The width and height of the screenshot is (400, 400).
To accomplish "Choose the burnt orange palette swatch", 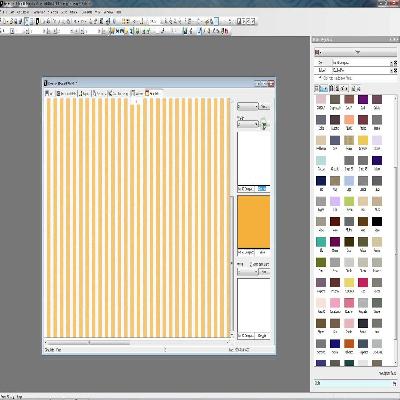I will click(x=349, y=343).
